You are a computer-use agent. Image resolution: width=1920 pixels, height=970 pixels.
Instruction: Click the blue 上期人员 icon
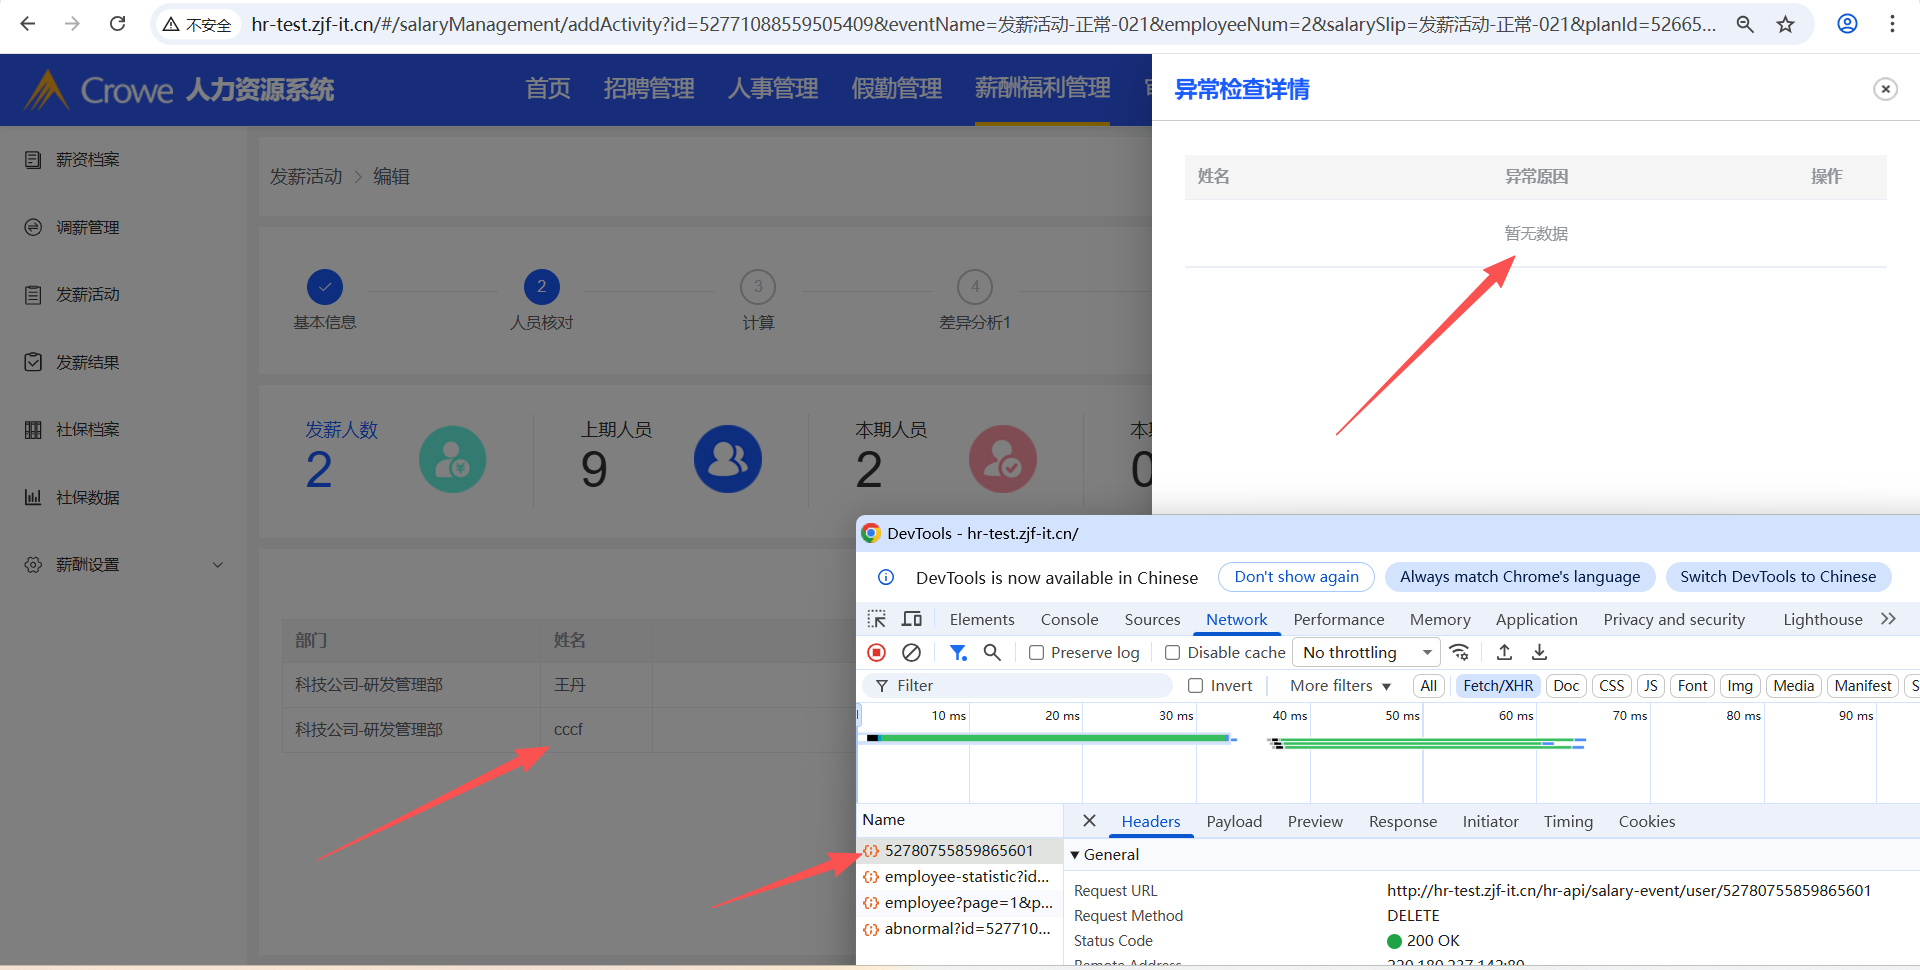point(728,459)
